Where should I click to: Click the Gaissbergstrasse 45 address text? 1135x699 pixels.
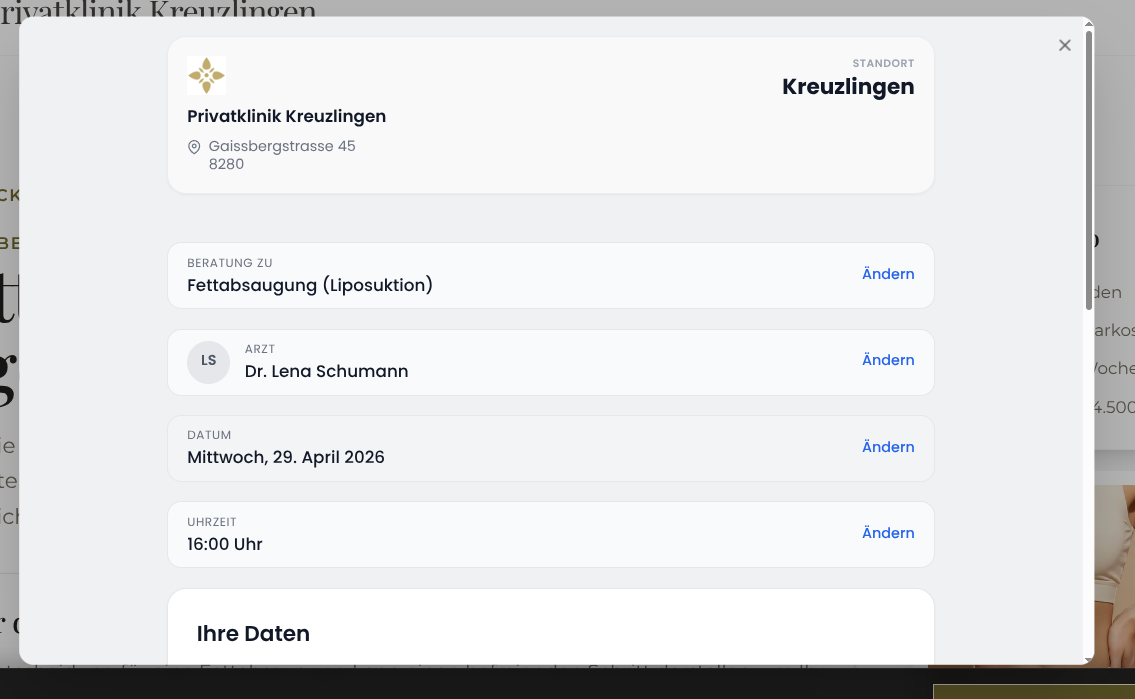[x=282, y=146]
